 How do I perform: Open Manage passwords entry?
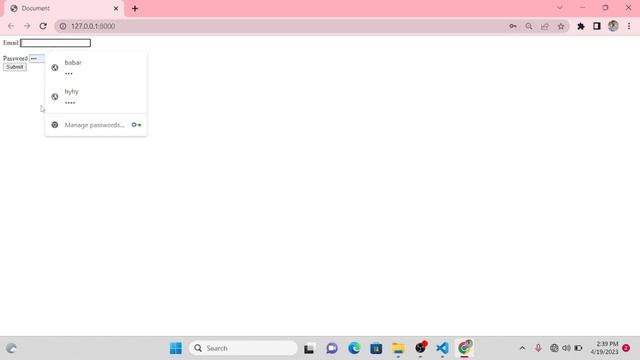point(96,125)
